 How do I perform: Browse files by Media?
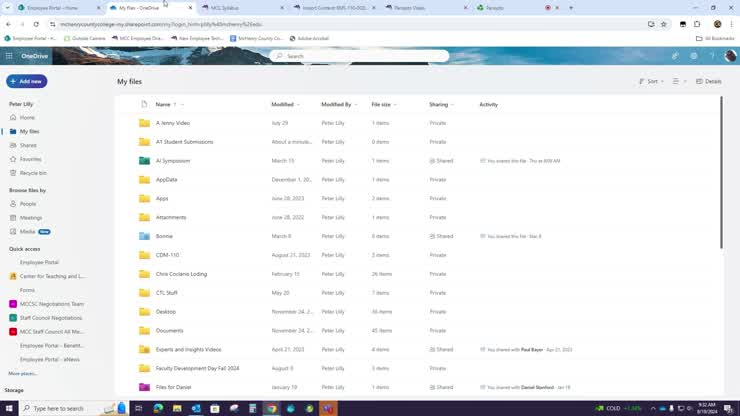point(27,232)
